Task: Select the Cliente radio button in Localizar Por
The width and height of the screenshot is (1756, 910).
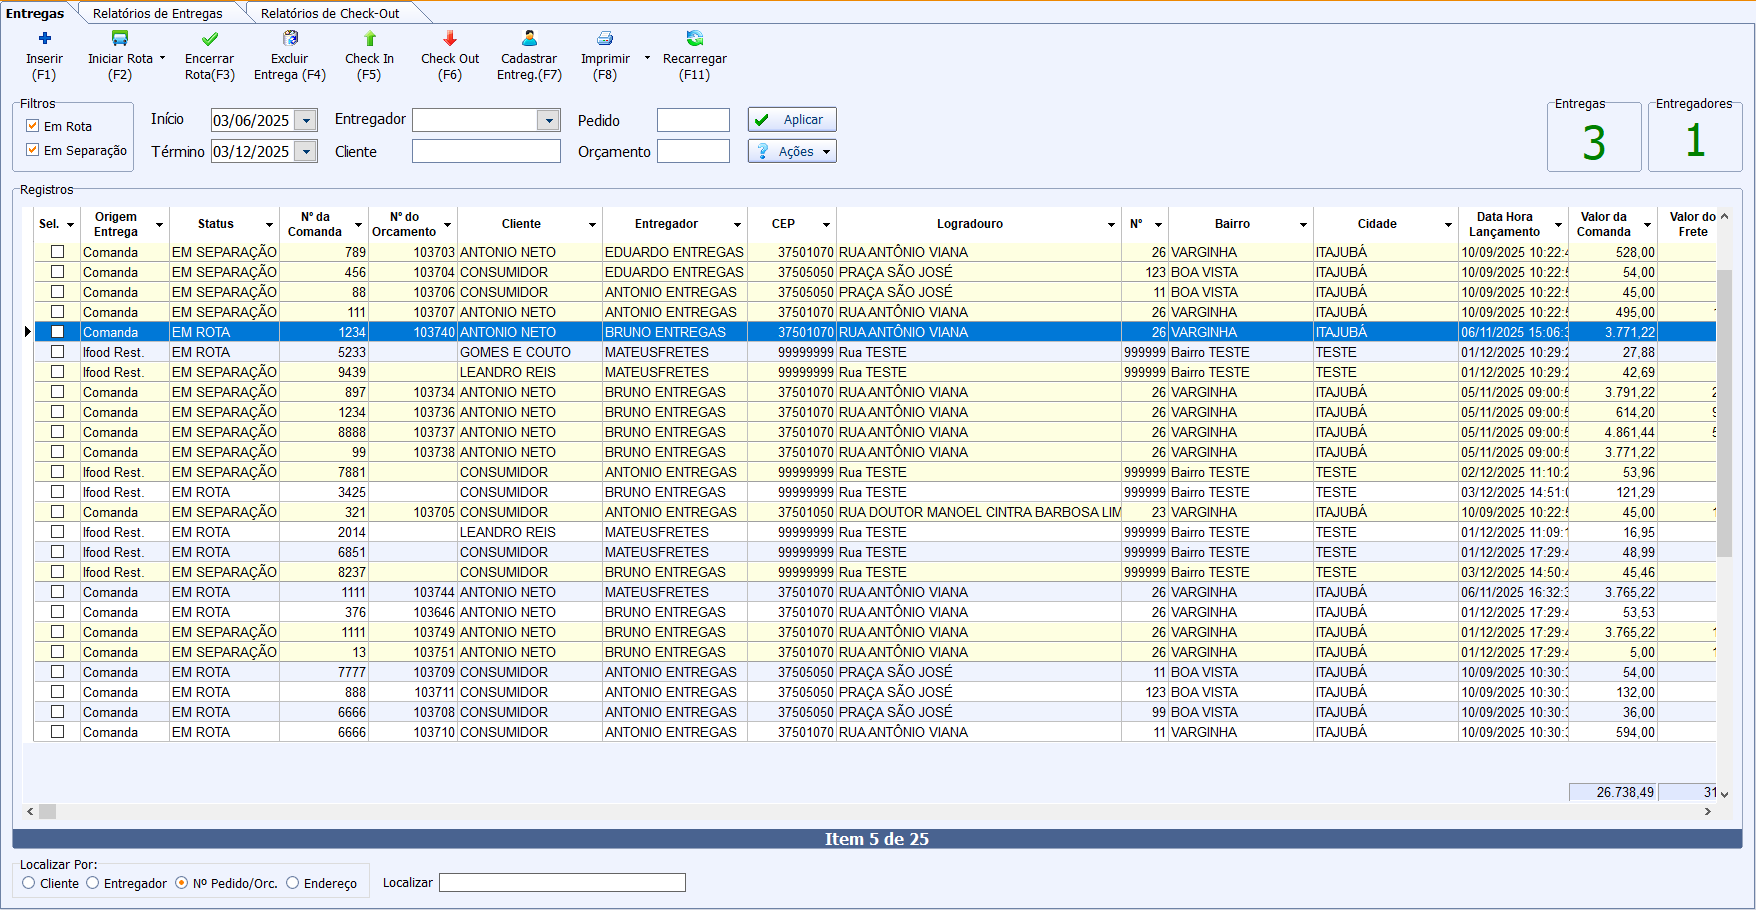Action: (x=29, y=883)
